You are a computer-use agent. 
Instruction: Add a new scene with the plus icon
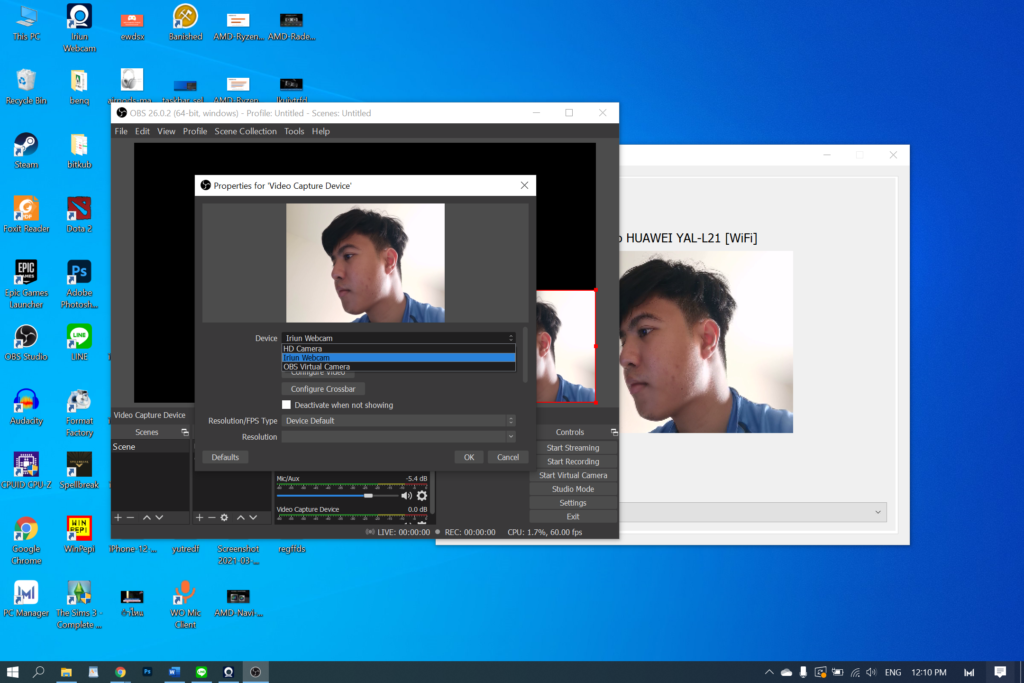(117, 517)
